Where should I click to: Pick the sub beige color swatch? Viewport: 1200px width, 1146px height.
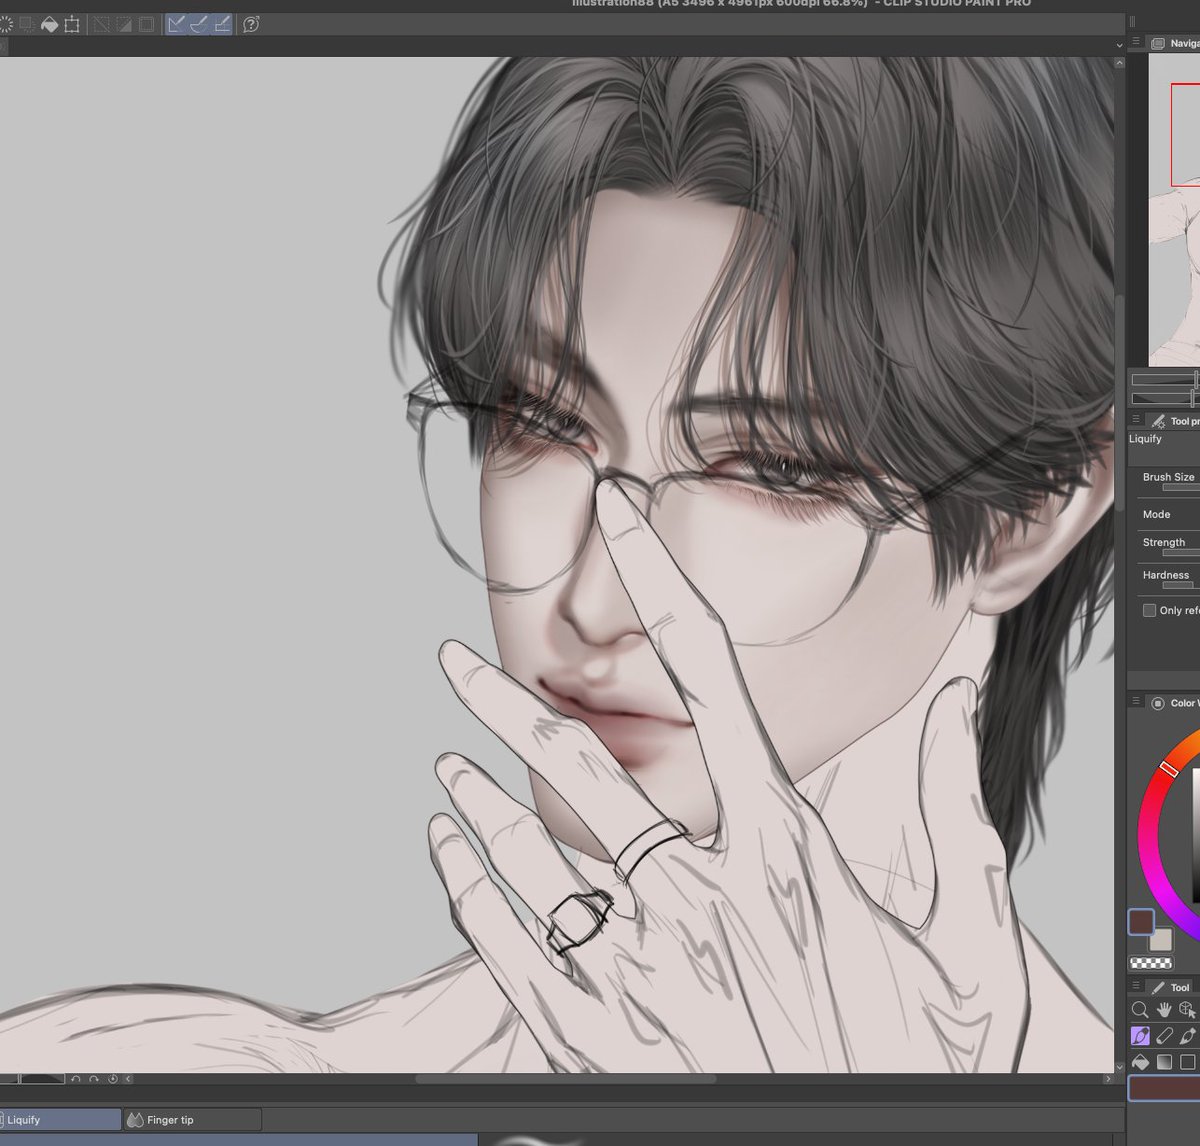tap(1162, 940)
